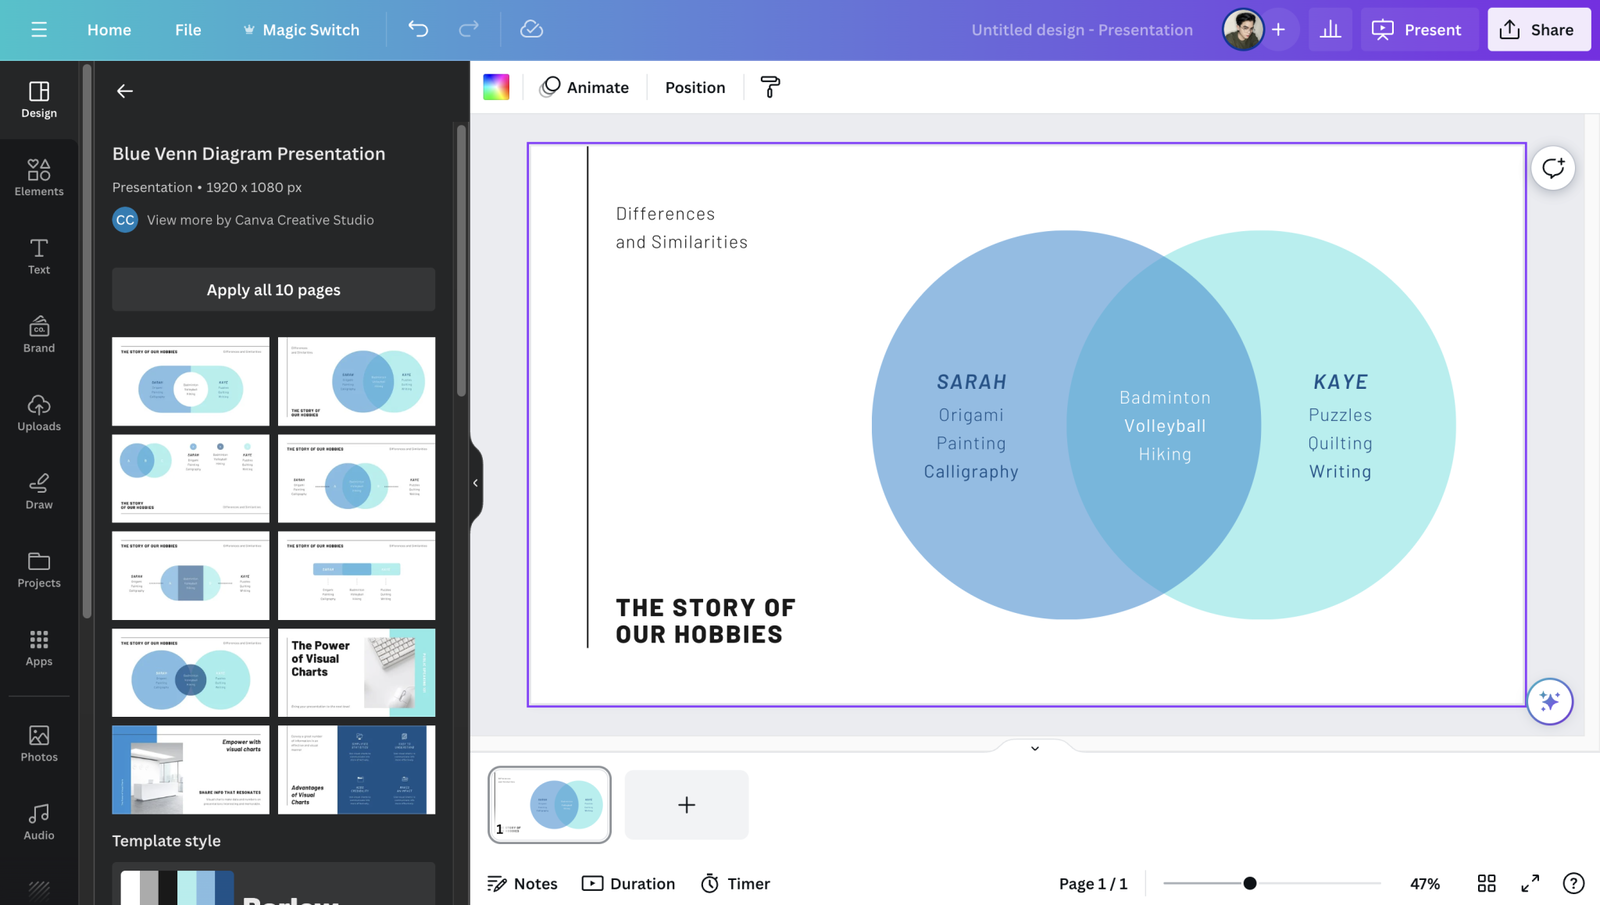Open the Animate options
Viewport: 1600px width, 905px height.
pyautogui.click(x=585, y=87)
